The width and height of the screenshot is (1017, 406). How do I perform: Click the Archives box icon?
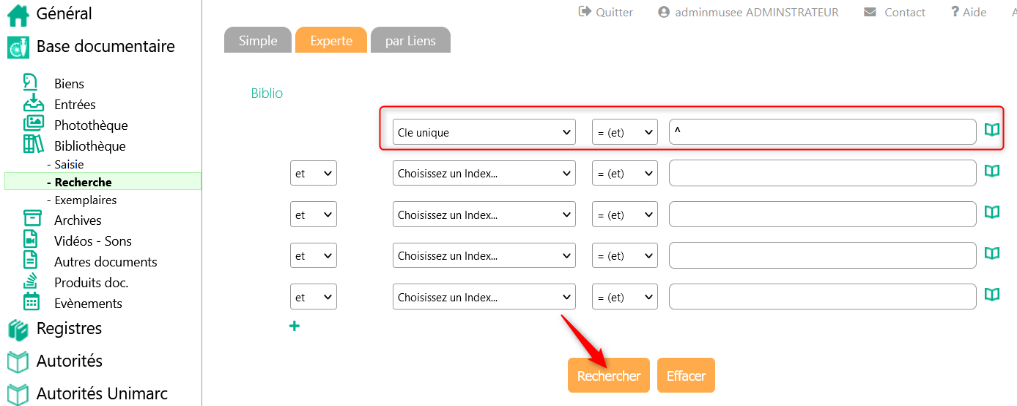click(33, 220)
